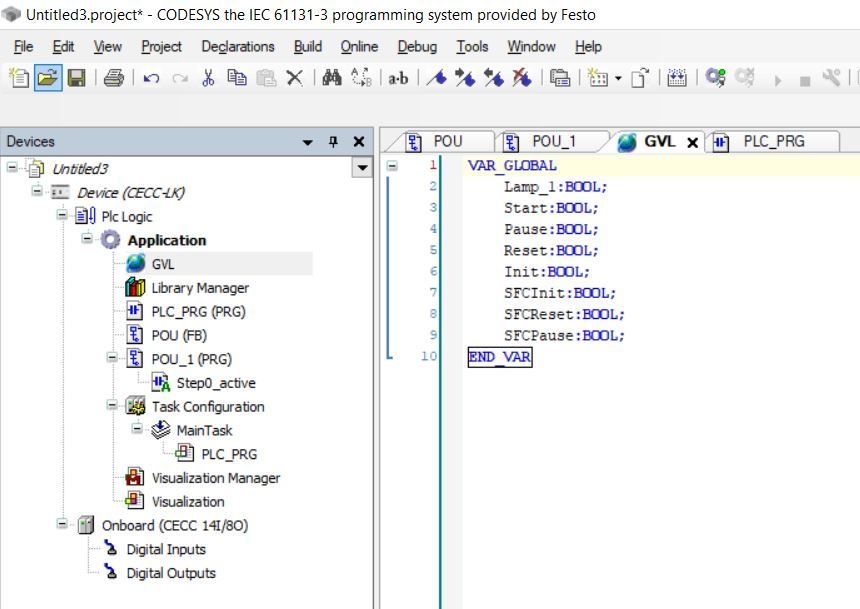The width and height of the screenshot is (860, 609).
Task: Collapse the MainTask node
Action: 137,428
